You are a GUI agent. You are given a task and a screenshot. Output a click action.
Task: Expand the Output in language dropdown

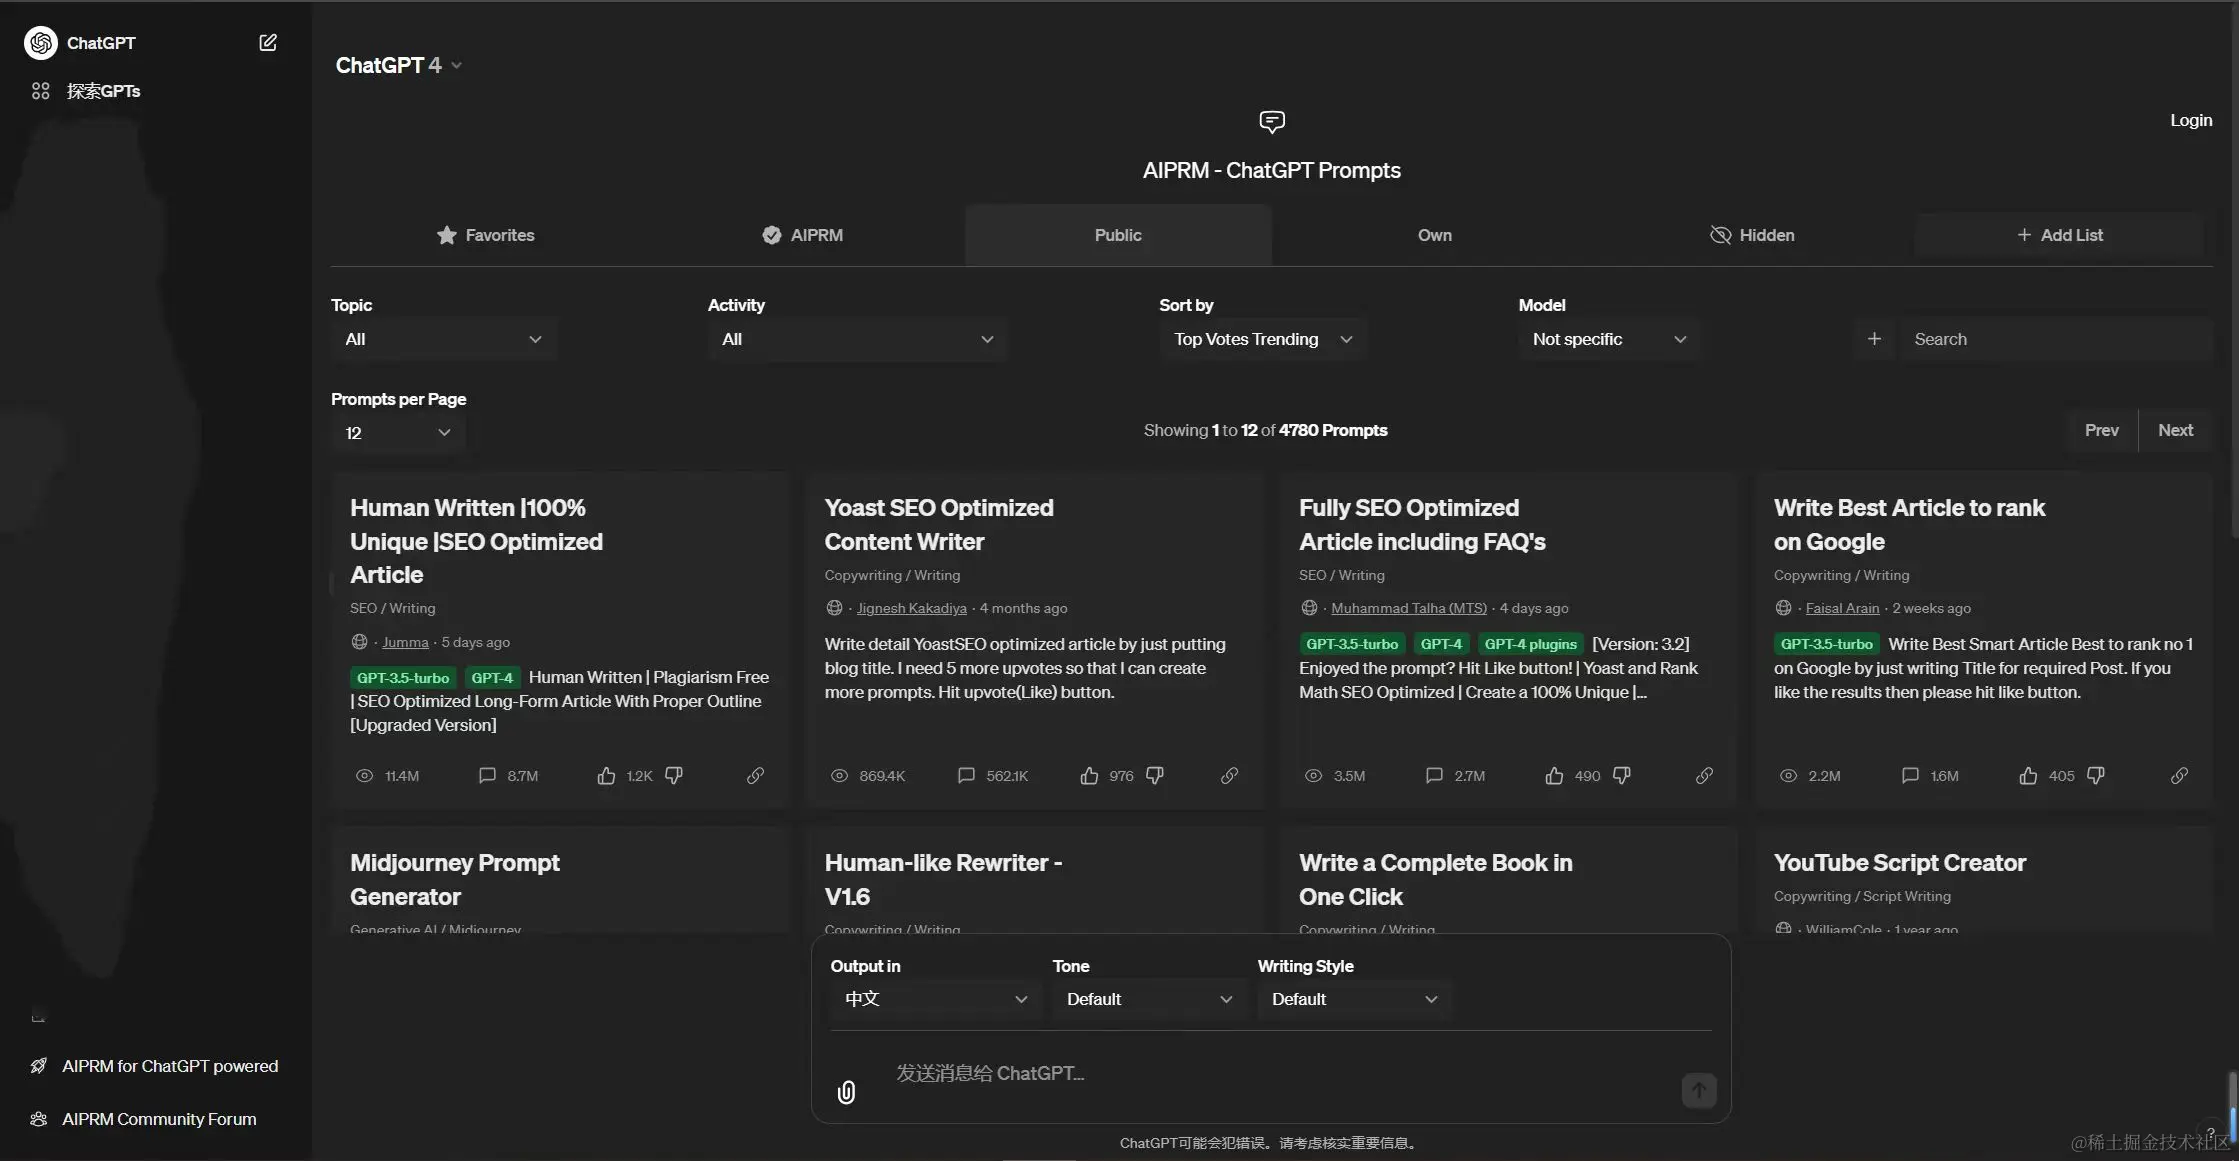tap(935, 999)
